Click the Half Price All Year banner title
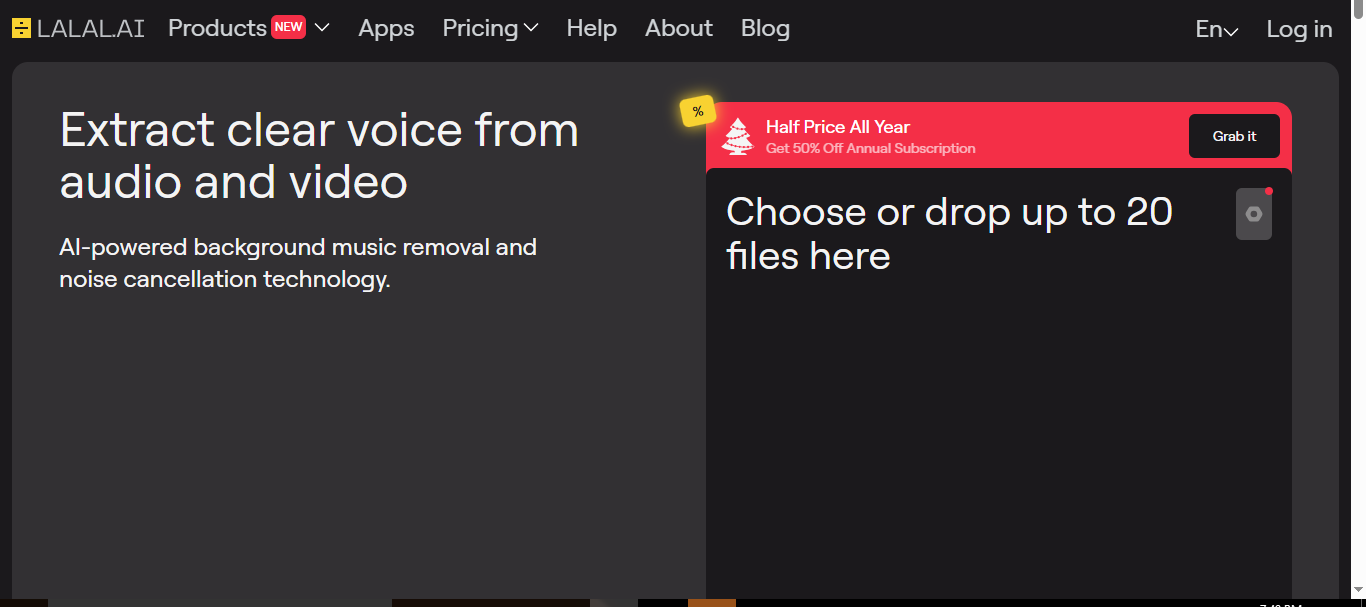 click(837, 127)
